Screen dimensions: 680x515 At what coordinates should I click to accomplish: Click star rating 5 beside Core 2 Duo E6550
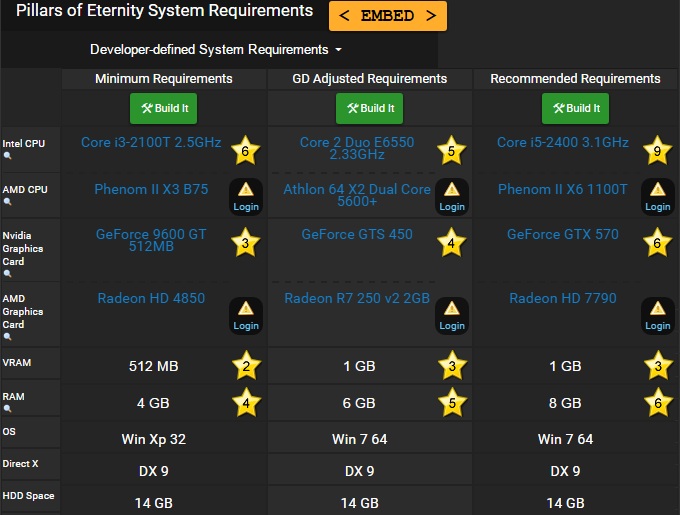[x=451, y=150]
